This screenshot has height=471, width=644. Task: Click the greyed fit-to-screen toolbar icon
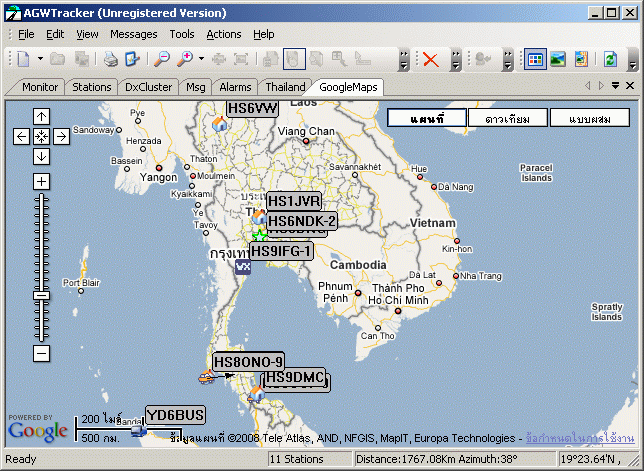tap(241, 59)
